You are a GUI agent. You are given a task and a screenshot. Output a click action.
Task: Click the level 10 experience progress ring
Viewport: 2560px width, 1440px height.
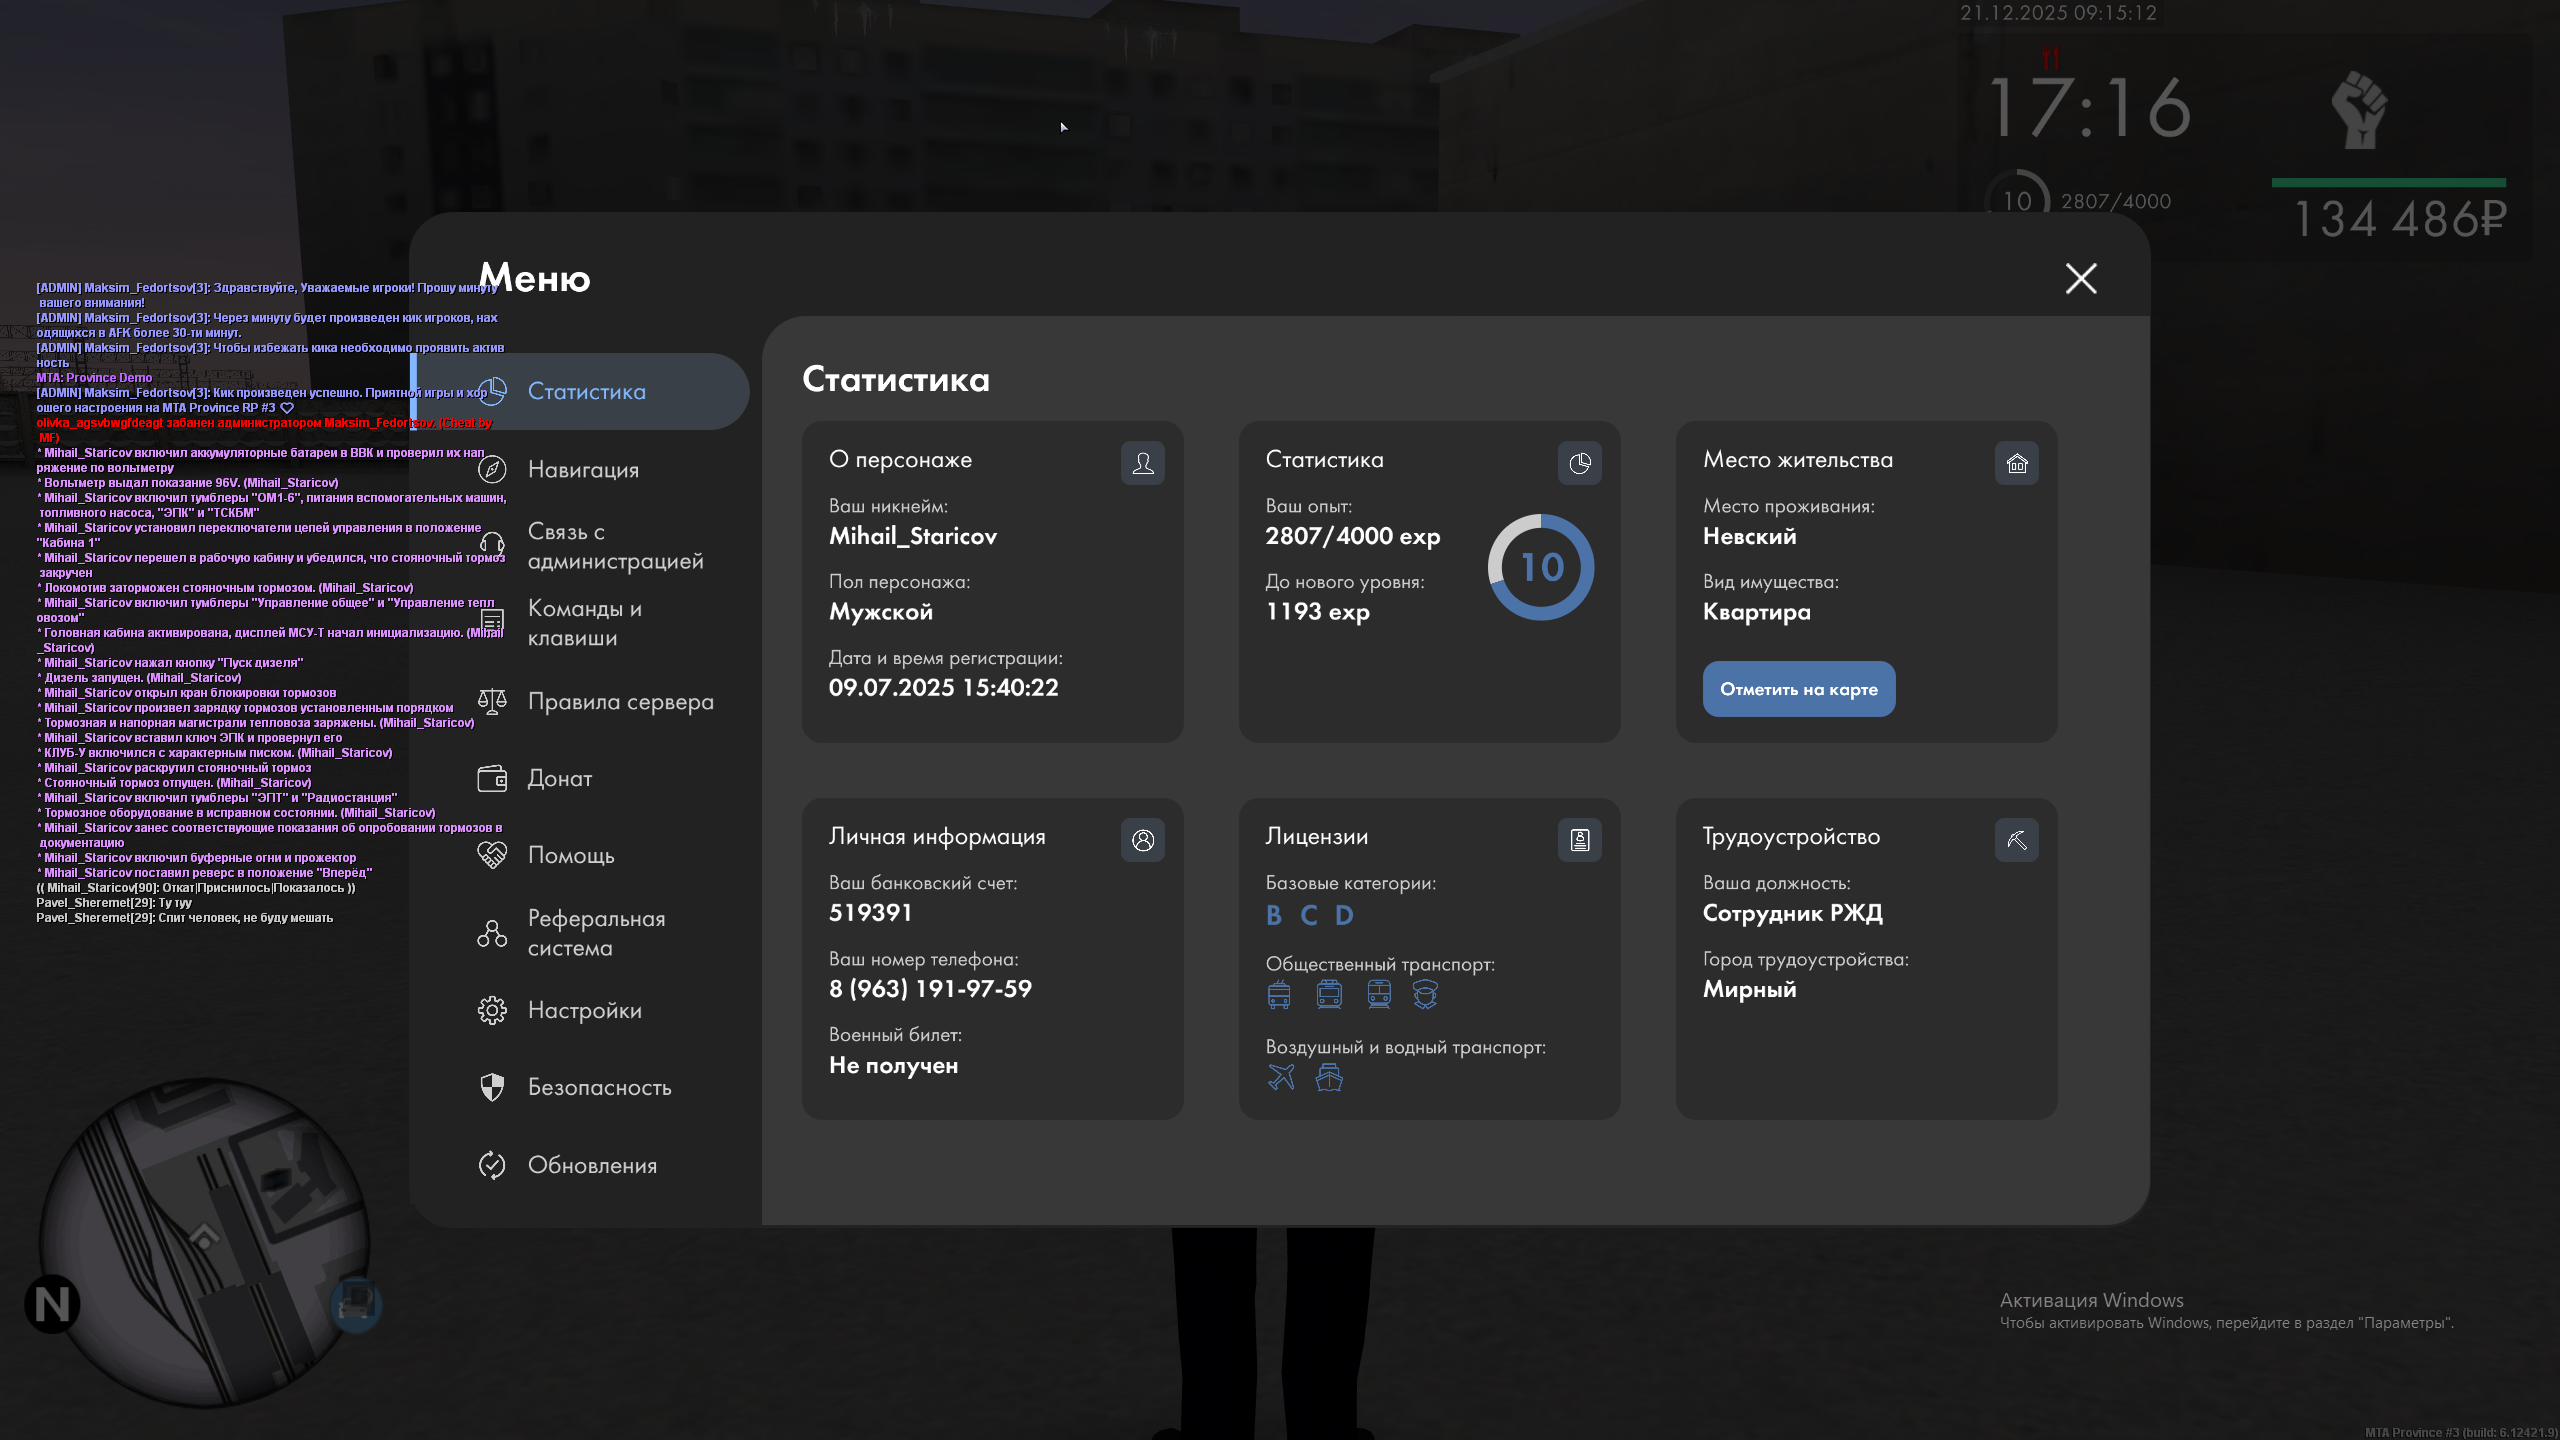(x=1540, y=567)
